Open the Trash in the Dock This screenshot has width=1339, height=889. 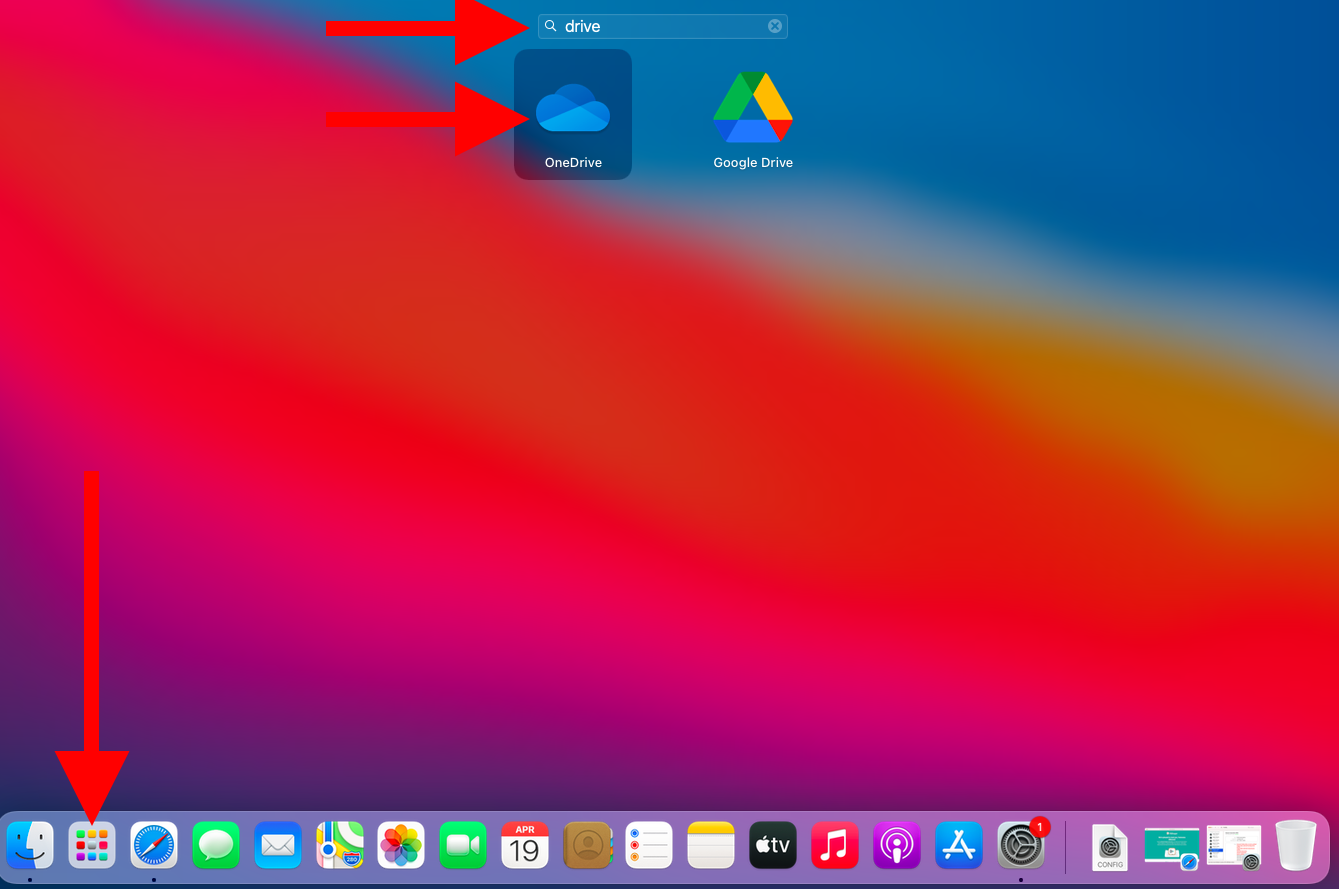[1296, 846]
